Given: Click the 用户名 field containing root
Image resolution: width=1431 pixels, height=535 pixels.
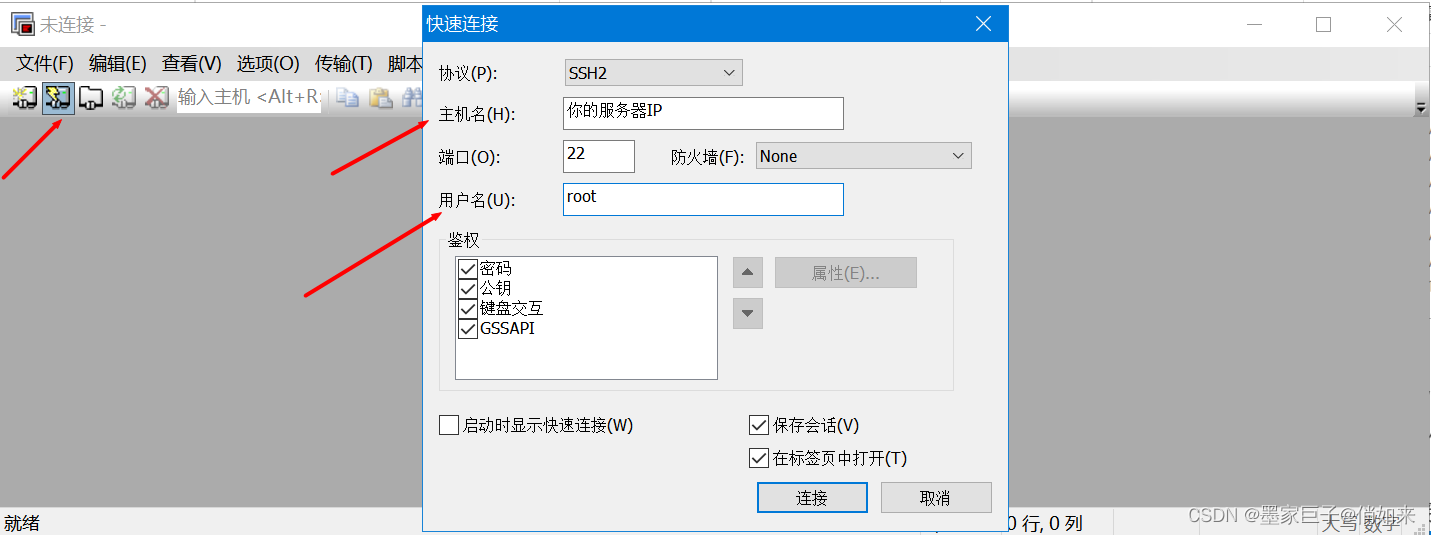Looking at the screenshot, I should (x=703, y=199).
